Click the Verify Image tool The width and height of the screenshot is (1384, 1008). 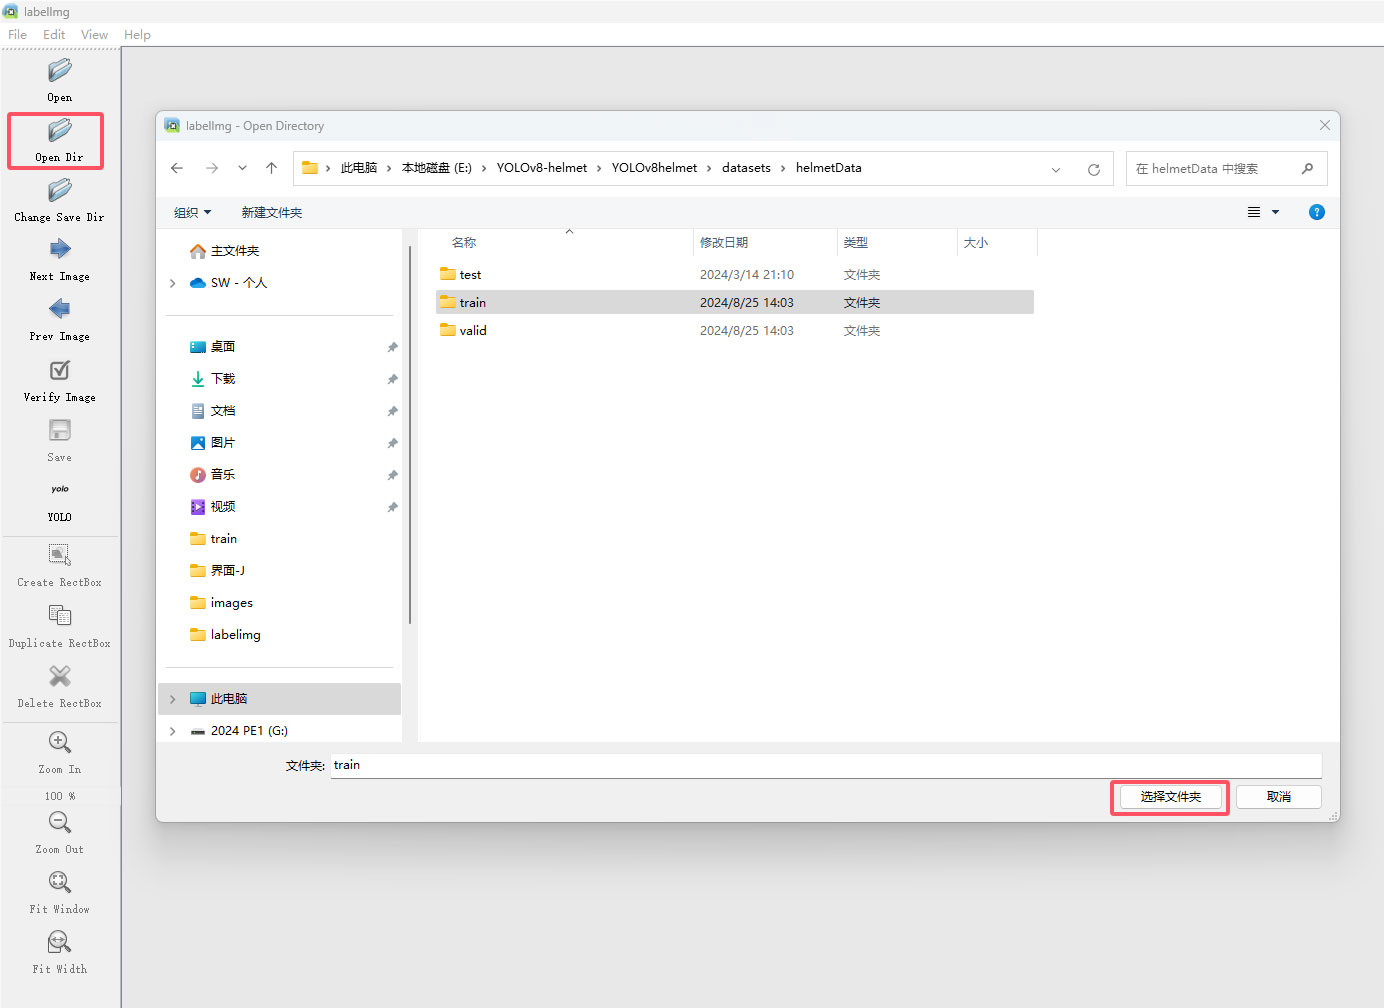point(59,371)
